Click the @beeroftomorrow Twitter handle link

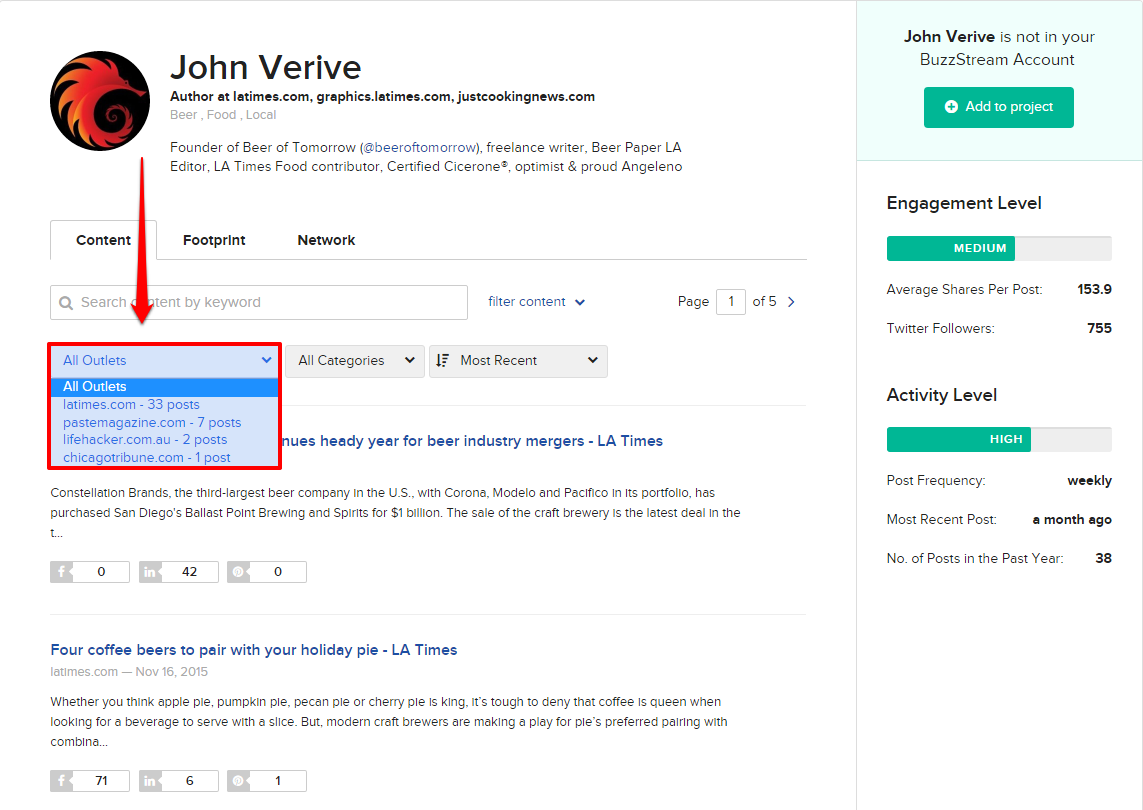[418, 147]
